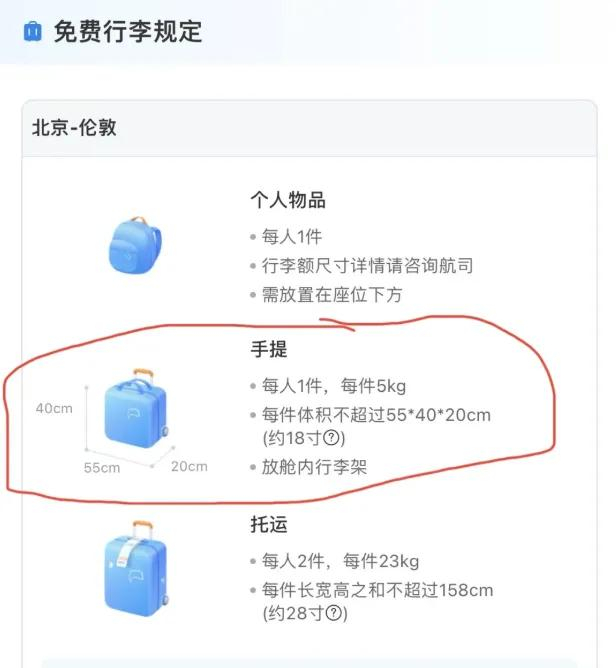Tap the 手提 section heading

coord(269,349)
